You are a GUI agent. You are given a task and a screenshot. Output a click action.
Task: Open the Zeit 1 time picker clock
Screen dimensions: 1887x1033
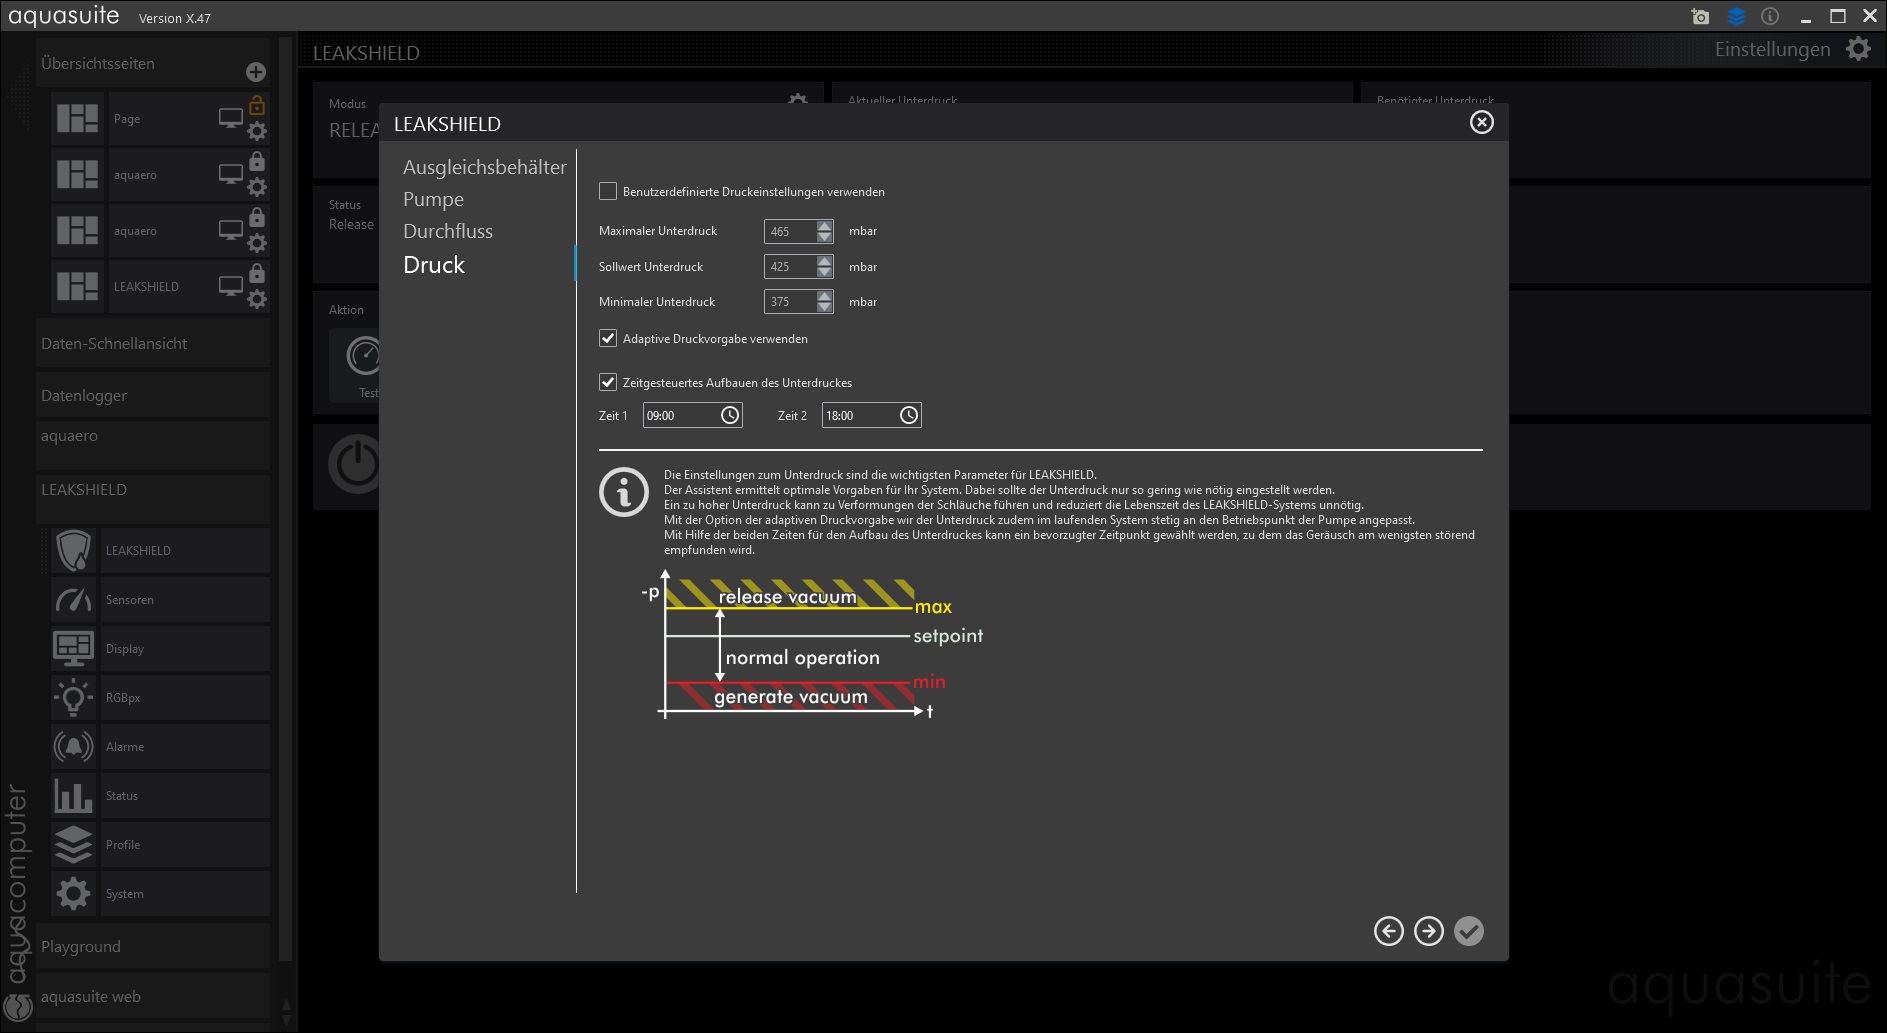(x=731, y=415)
